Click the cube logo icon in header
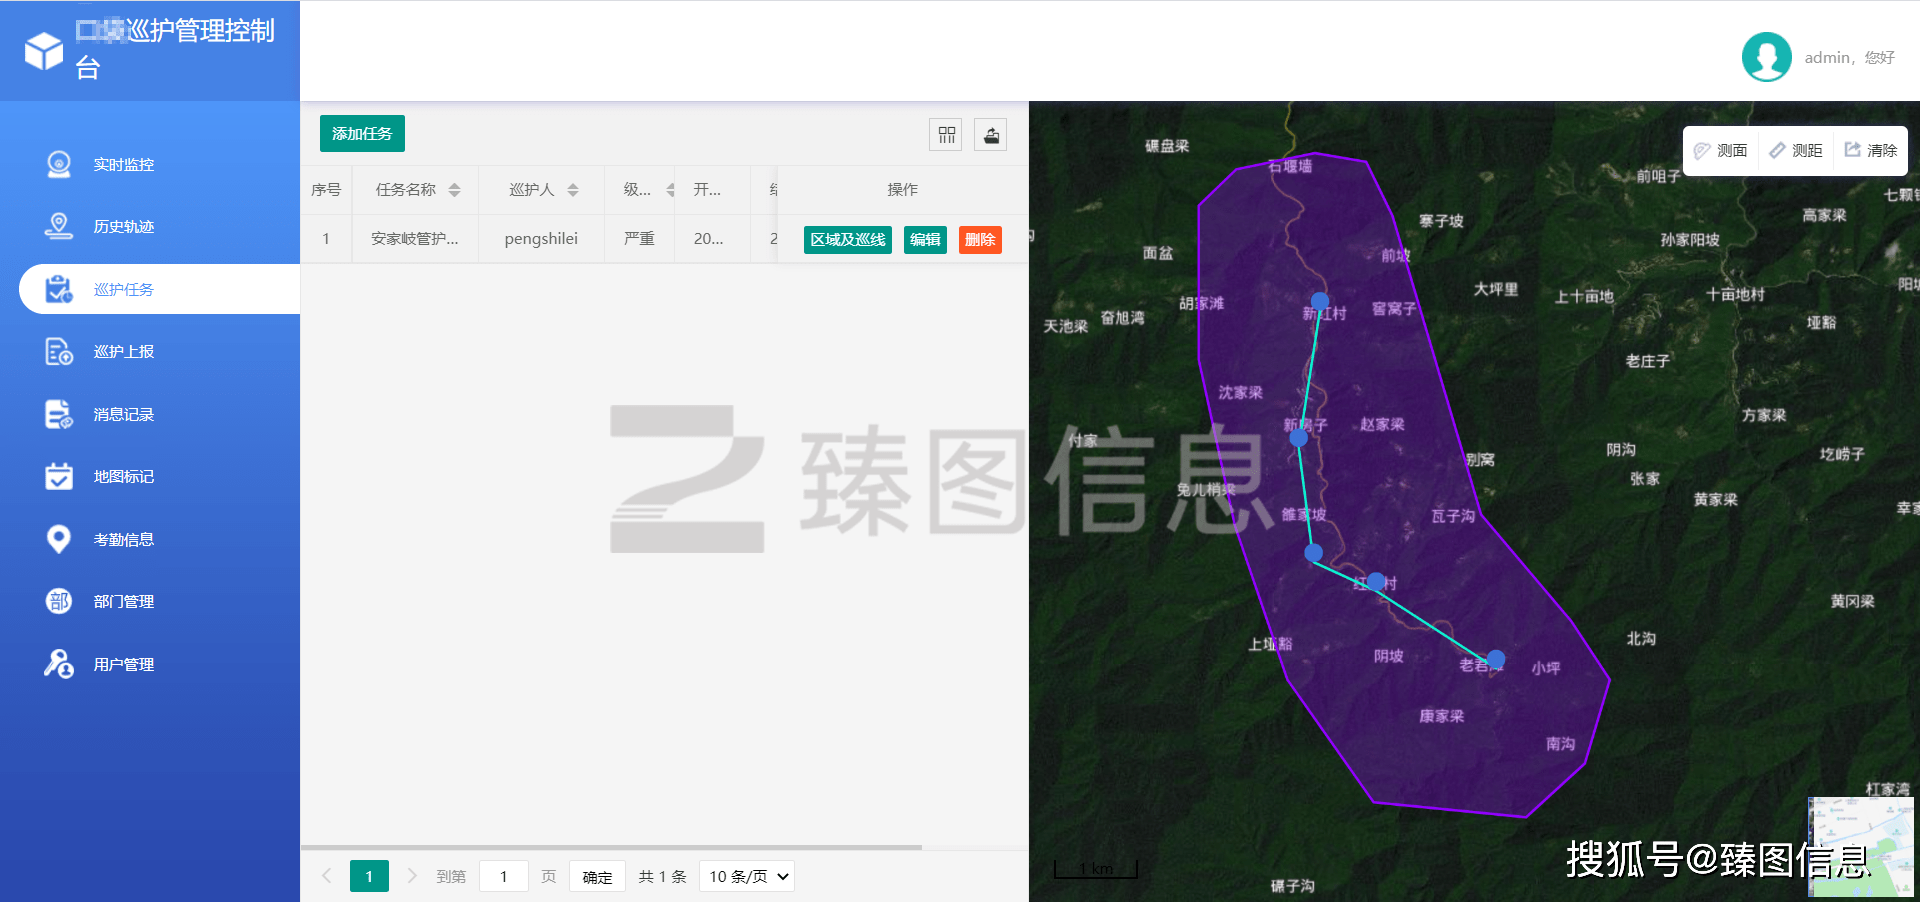The height and width of the screenshot is (902, 1920). pyautogui.click(x=44, y=51)
